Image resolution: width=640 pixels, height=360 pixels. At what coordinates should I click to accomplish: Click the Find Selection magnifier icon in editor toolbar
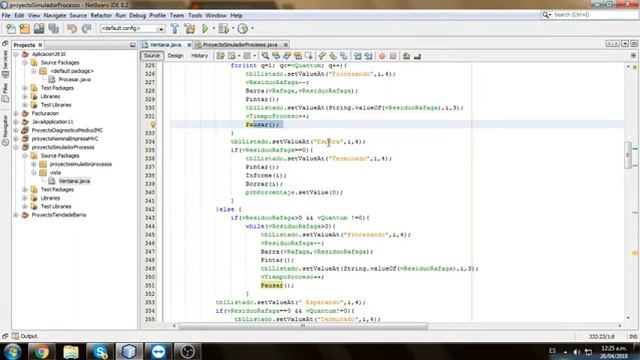pyautogui.click(x=265, y=56)
